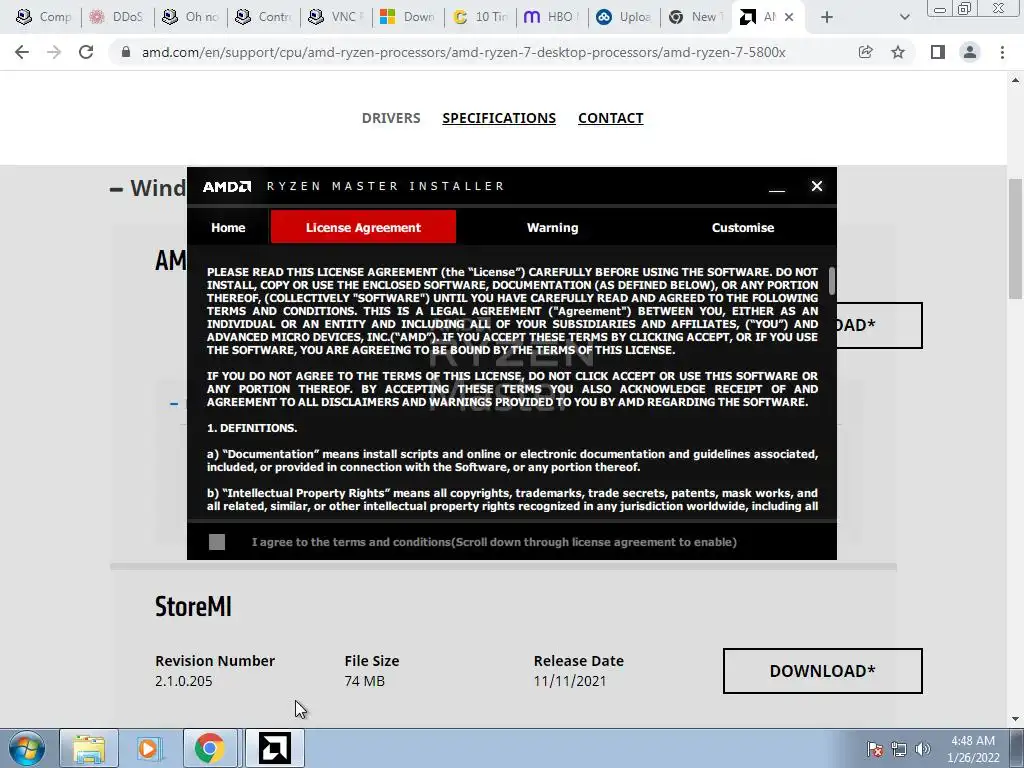Toggle the Chrome side panel icon
The height and width of the screenshot is (768, 1024).
pyautogui.click(x=937, y=52)
